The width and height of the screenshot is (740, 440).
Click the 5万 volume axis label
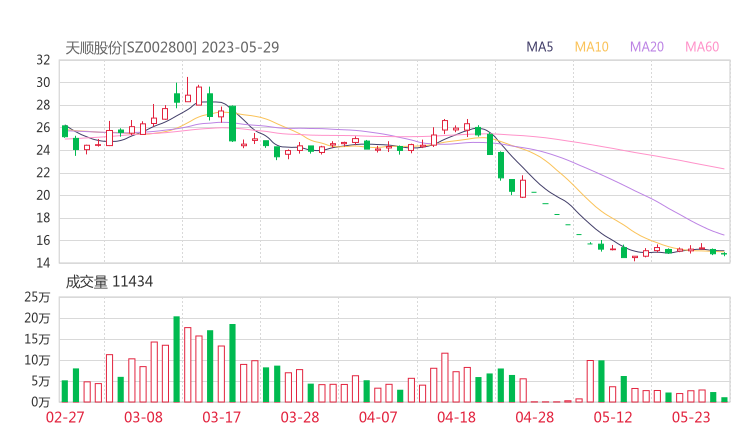(41, 381)
